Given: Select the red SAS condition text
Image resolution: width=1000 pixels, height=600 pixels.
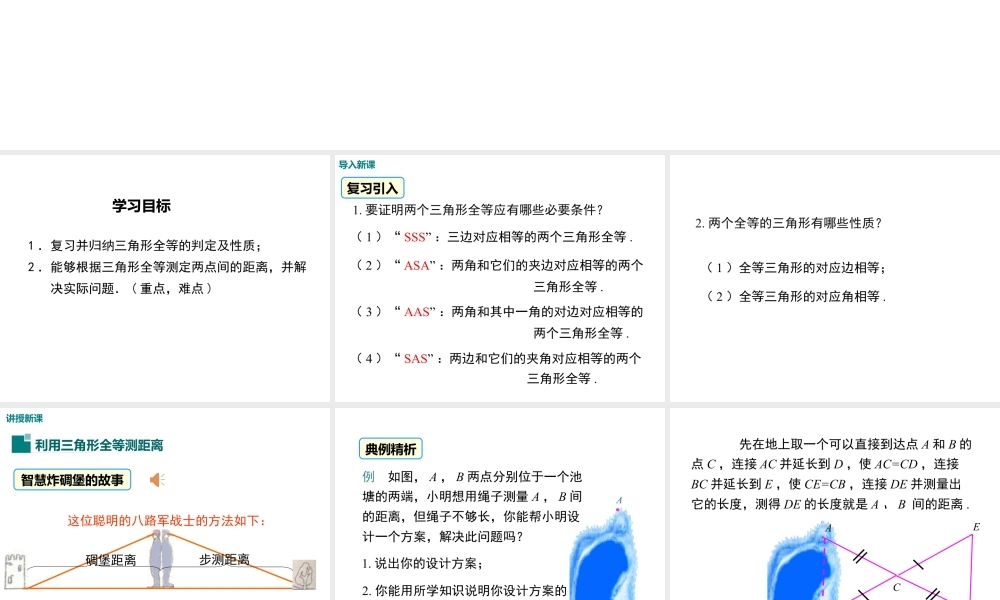Looking at the screenshot, I should click(415, 358).
